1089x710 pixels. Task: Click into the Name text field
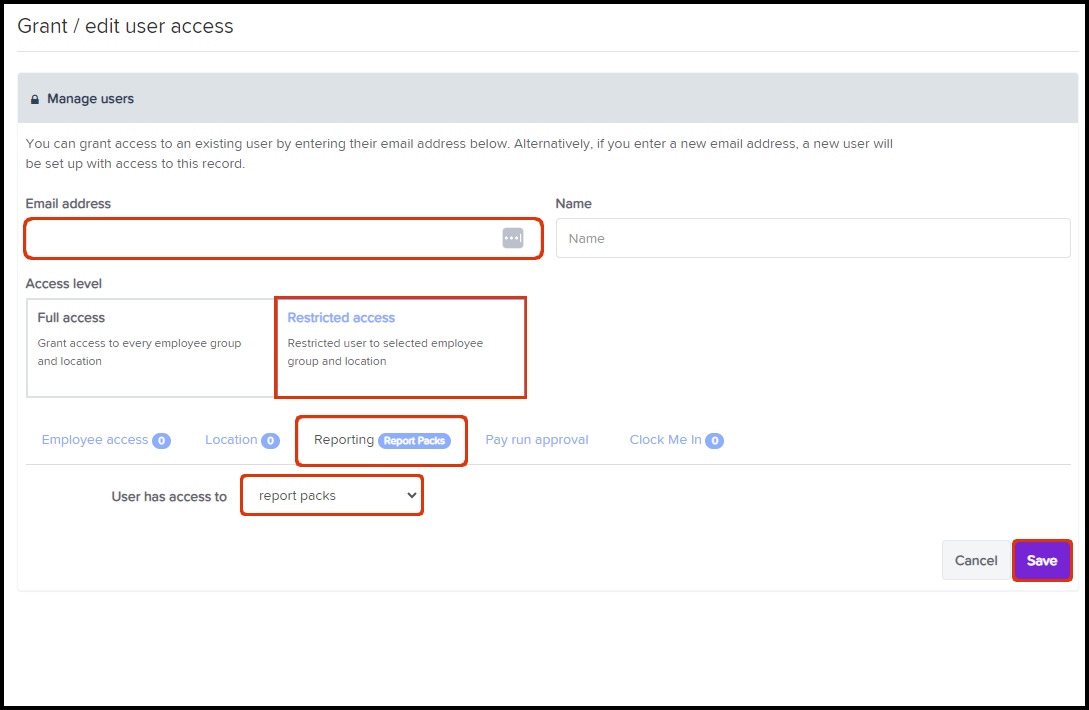tap(812, 239)
